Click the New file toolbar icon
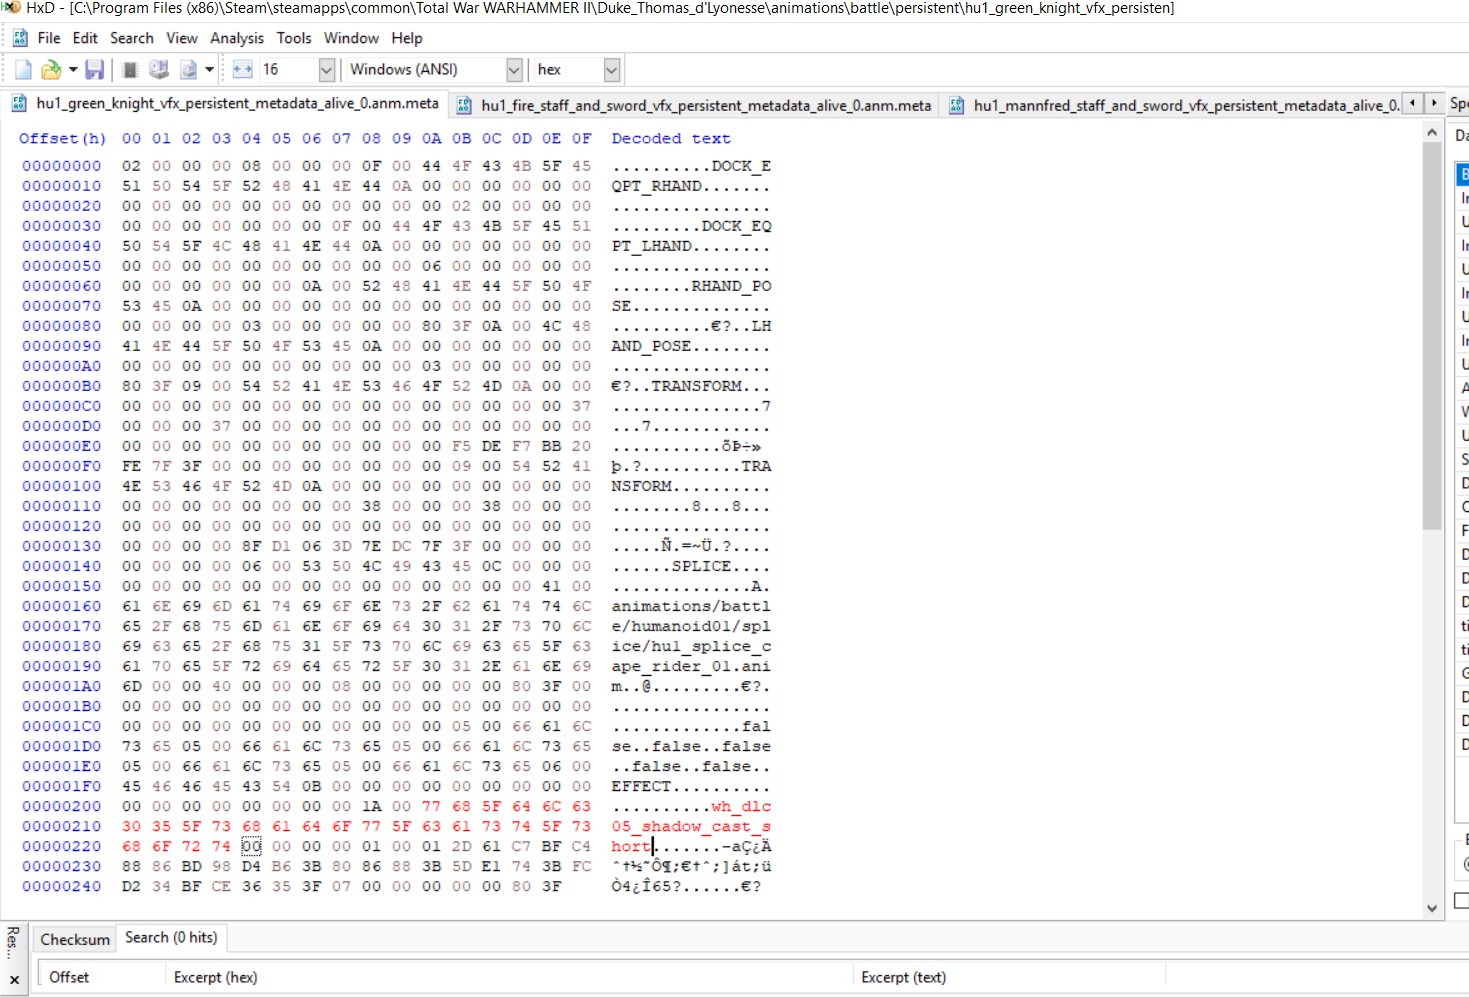This screenshot has width=1469, height=997. point(23,70)
